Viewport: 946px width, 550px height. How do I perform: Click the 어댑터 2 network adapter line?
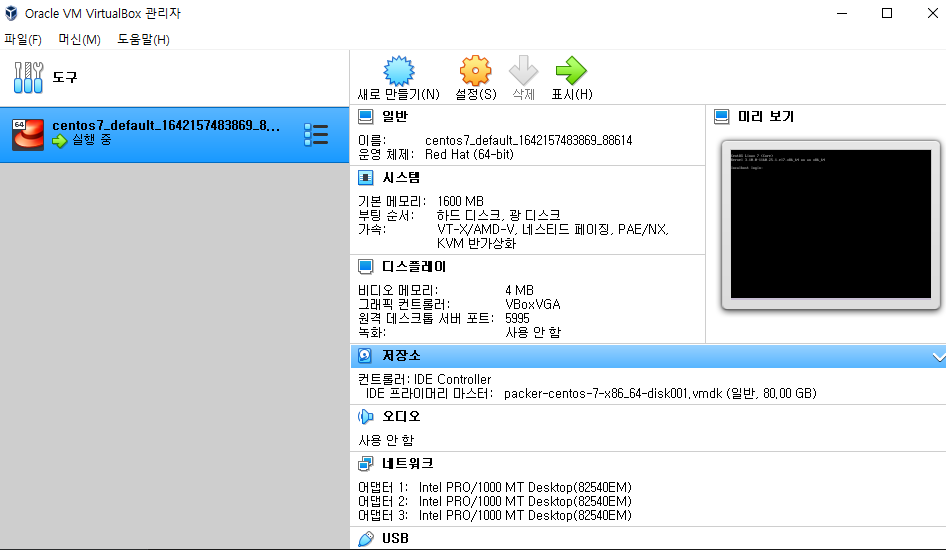point(495,501)
